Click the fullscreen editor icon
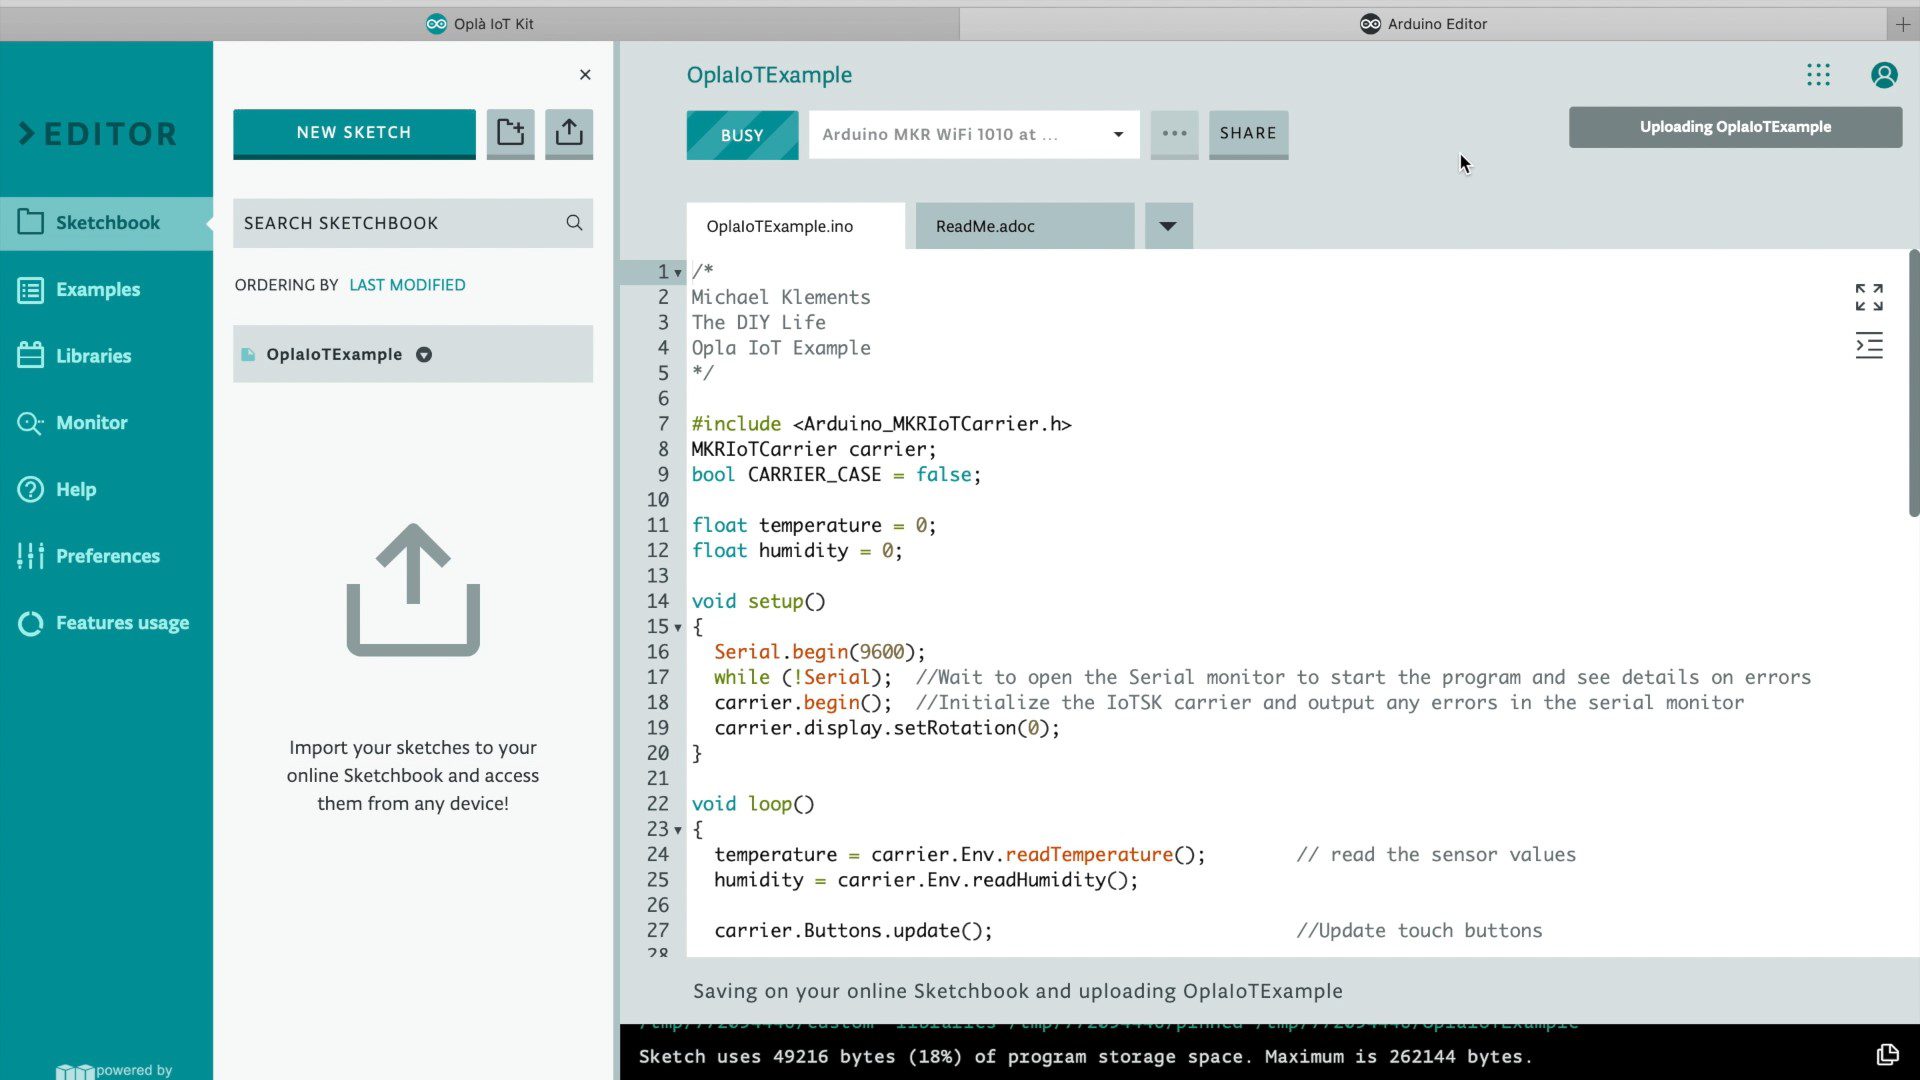Viewport: 1920px width, 1080px height. [x=1868, y=297]
